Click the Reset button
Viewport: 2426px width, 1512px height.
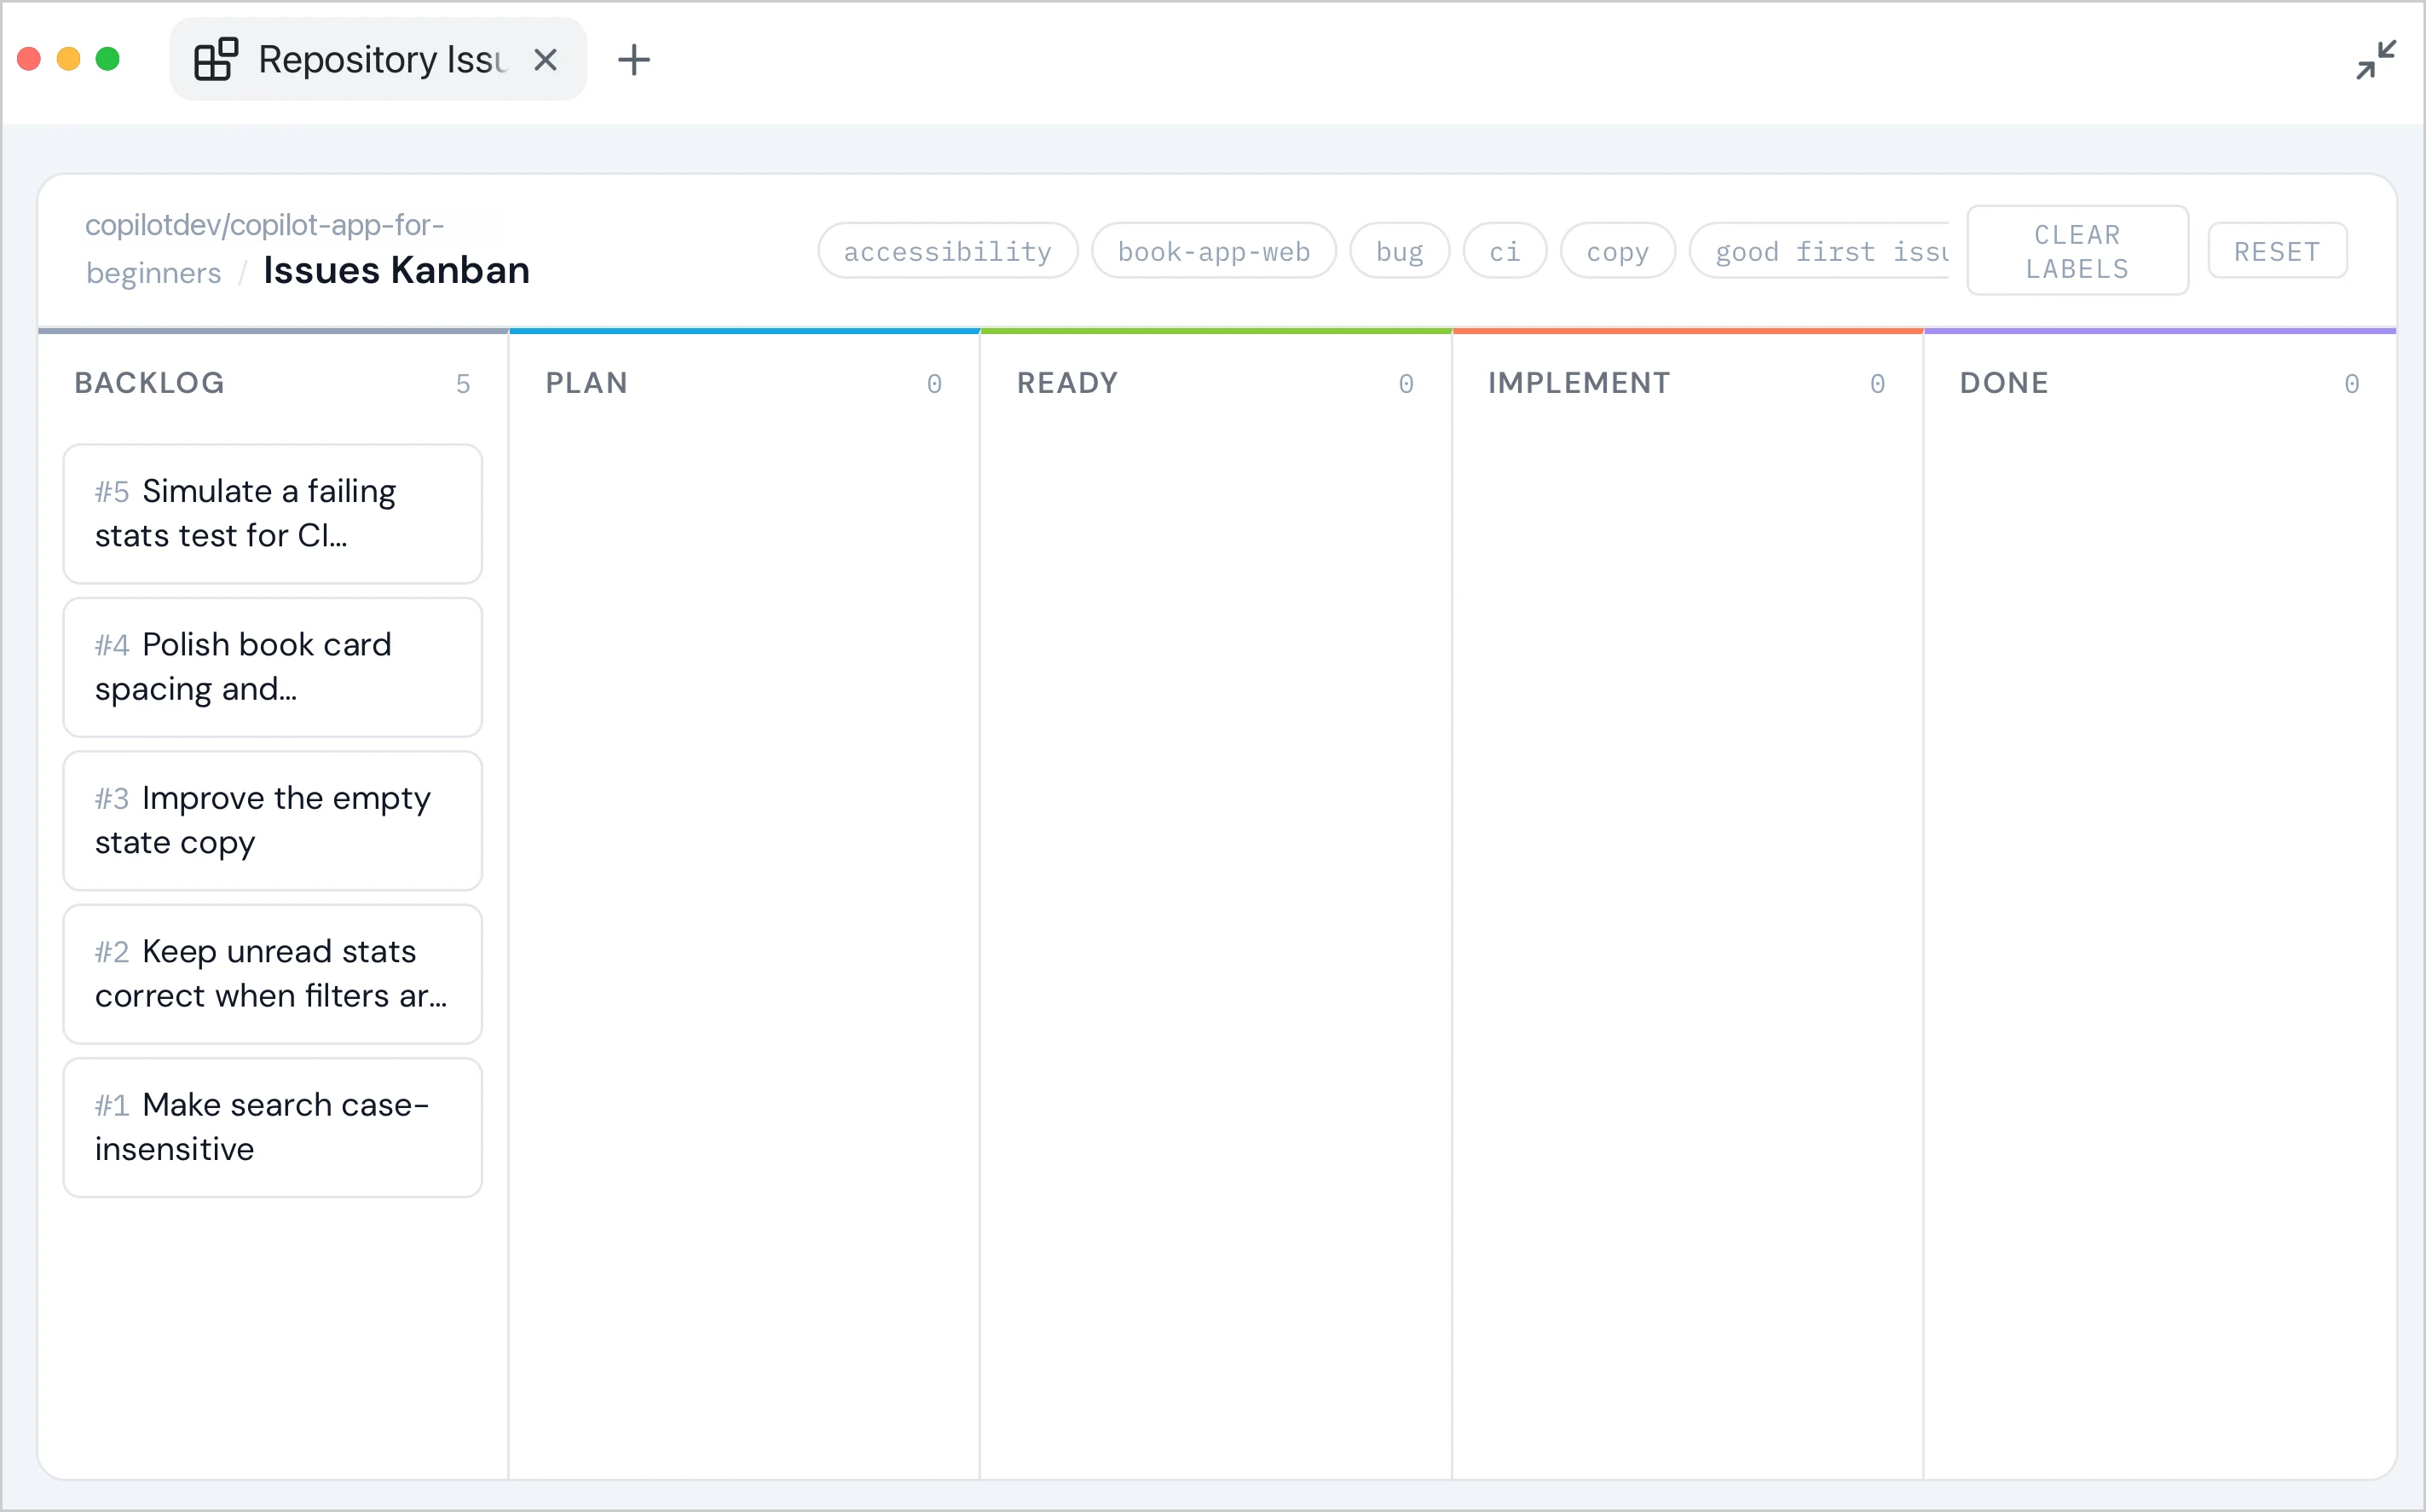(x=2277, y=251)
